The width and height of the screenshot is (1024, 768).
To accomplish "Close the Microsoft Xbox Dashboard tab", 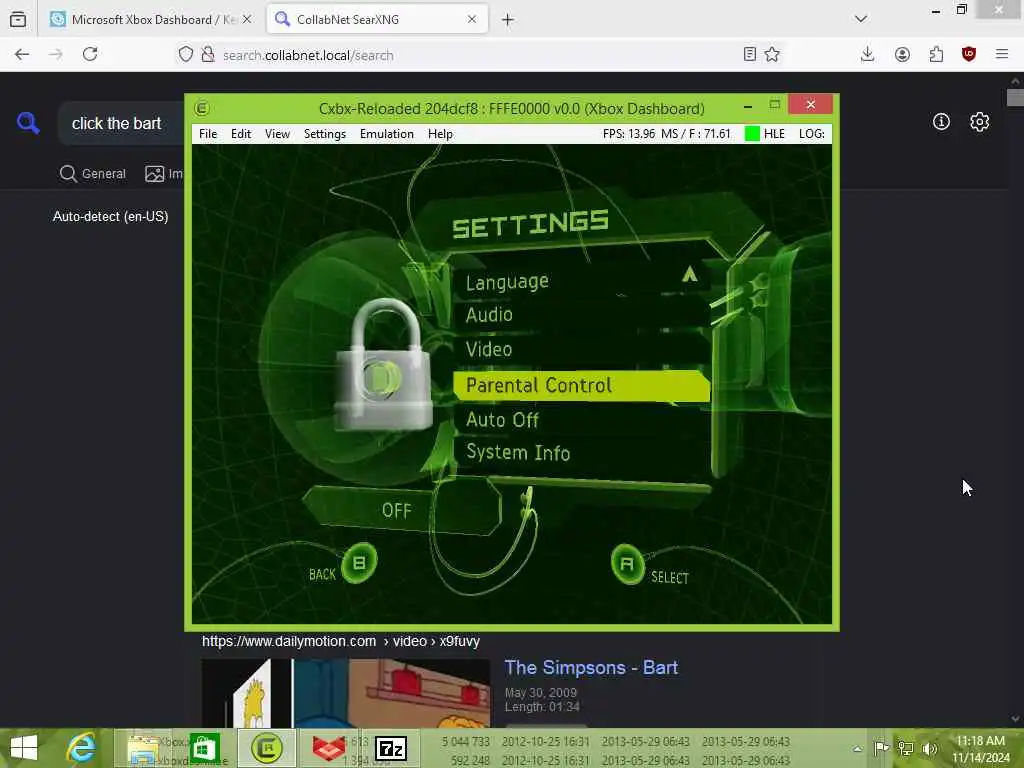I will [x=247, y=20].
